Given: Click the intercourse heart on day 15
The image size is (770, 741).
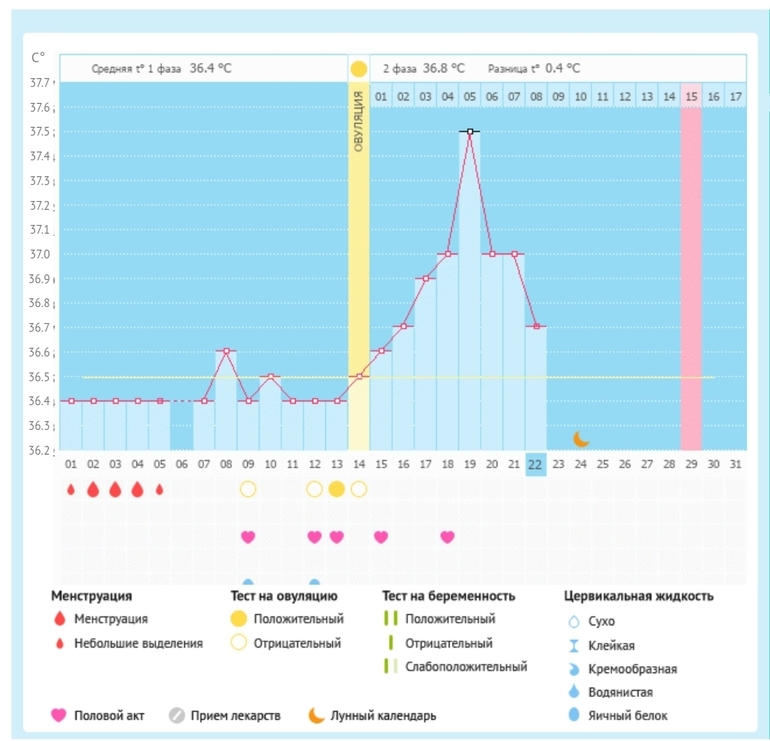Looking at the screenshot, I should click(x=381, y=537).
